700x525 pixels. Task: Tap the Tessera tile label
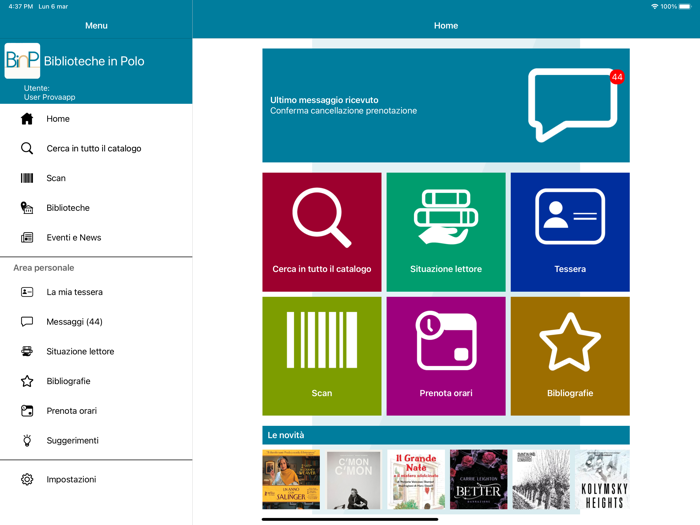tap(570, 269)
